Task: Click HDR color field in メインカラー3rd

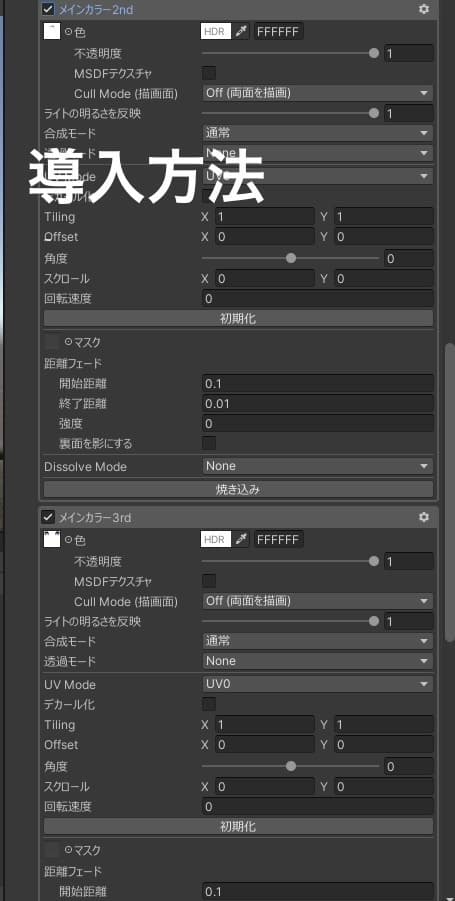Action: [x=216, y=539]
